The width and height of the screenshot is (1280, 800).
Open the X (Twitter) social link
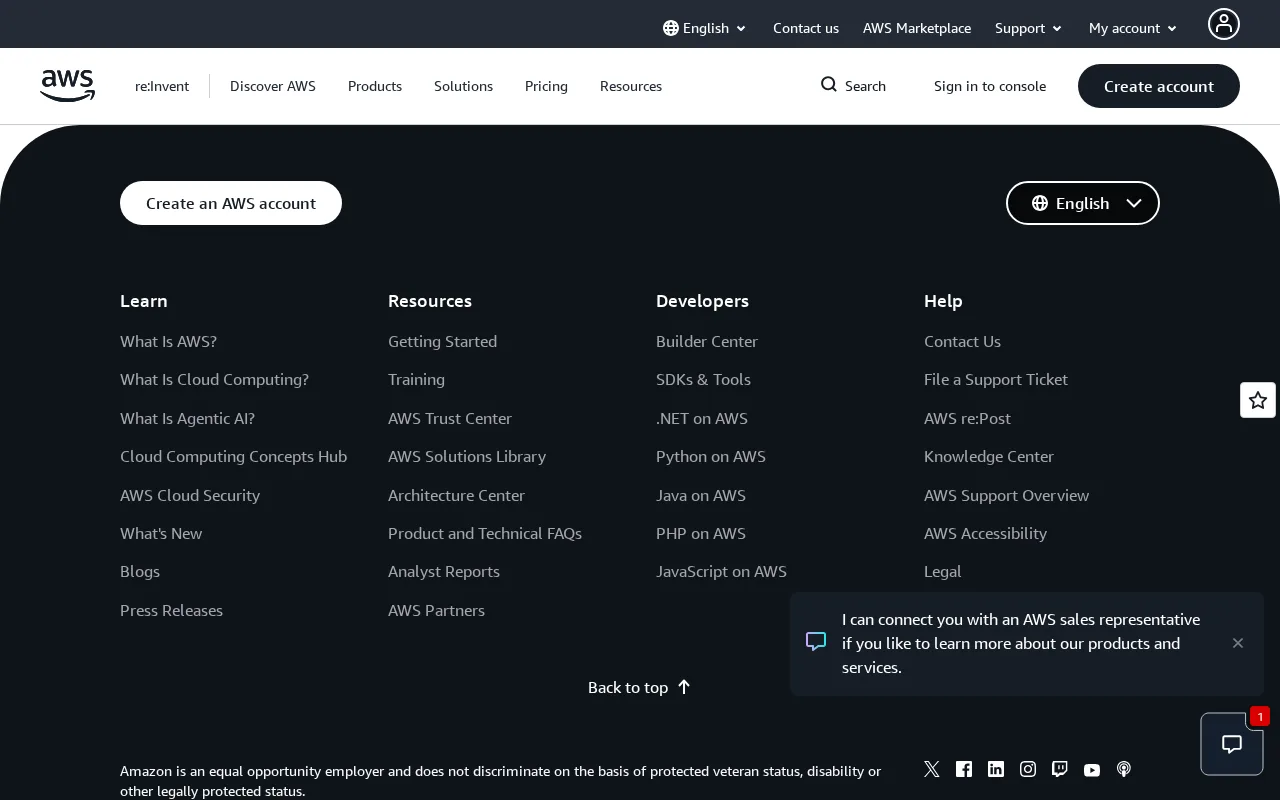click(932, 769)
